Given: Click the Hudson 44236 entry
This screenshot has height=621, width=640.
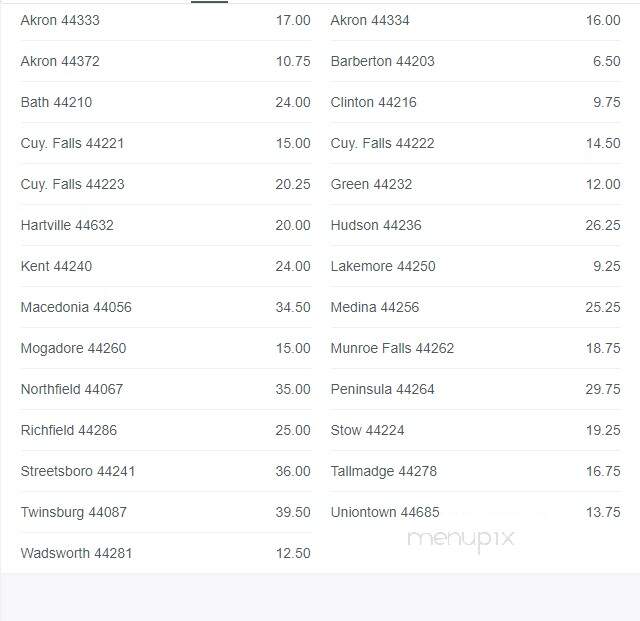Looking at the screenshot, I should pos(476,225).
